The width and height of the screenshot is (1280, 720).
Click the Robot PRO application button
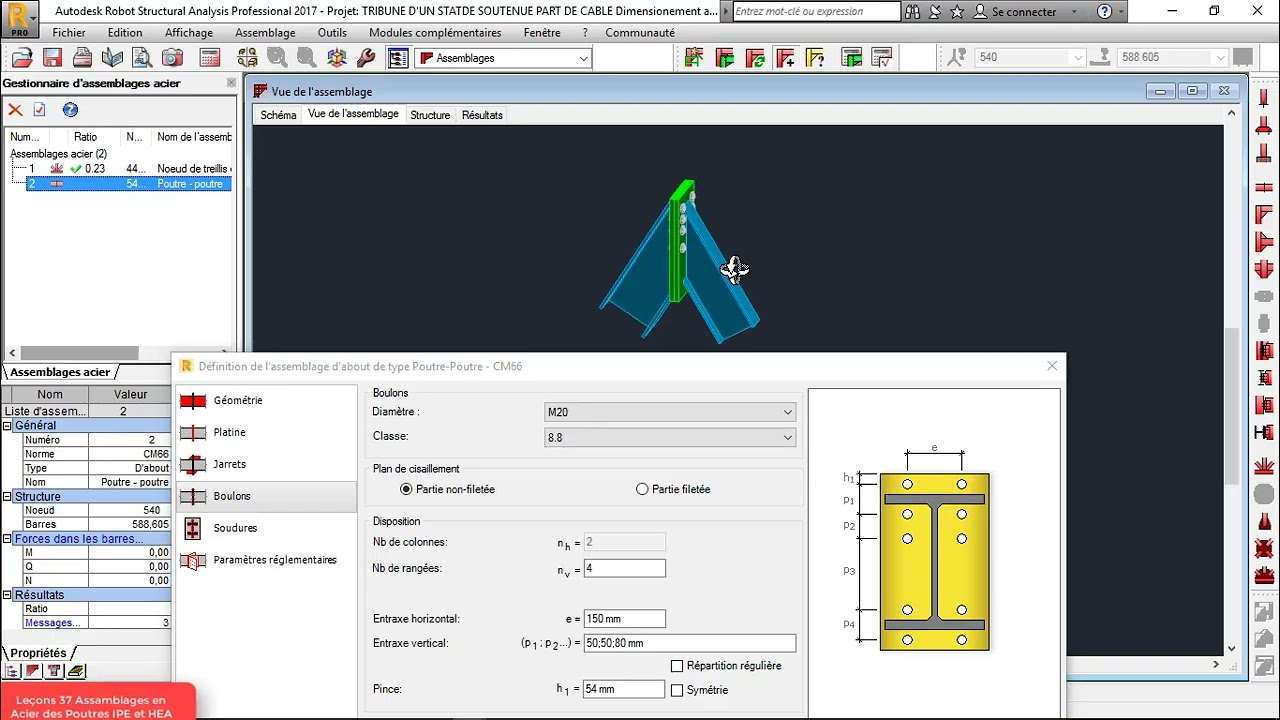[x=19, y=18]
